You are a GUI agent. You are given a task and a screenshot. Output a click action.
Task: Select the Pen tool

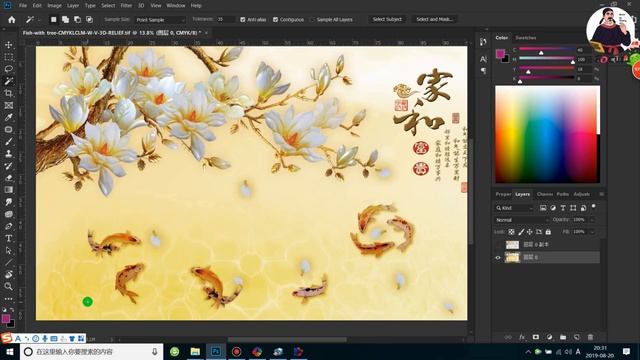(9, 226)
